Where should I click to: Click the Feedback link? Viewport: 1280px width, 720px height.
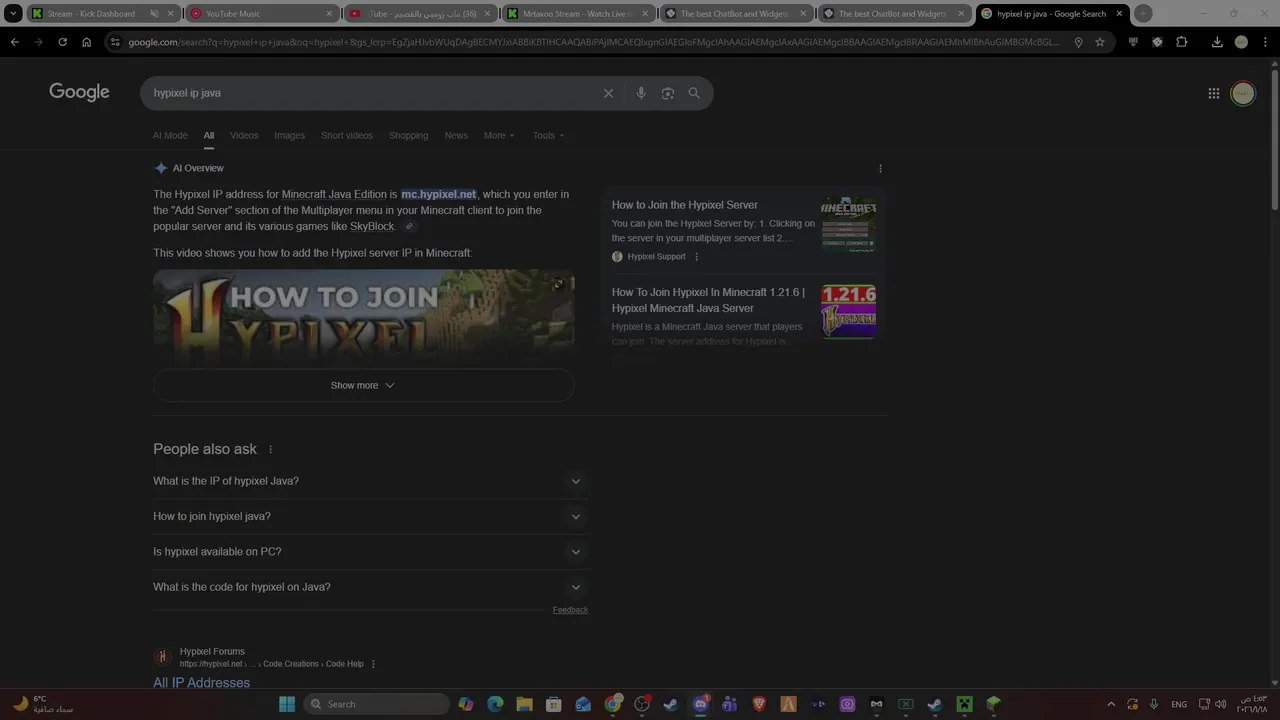(x=570, y=610)
